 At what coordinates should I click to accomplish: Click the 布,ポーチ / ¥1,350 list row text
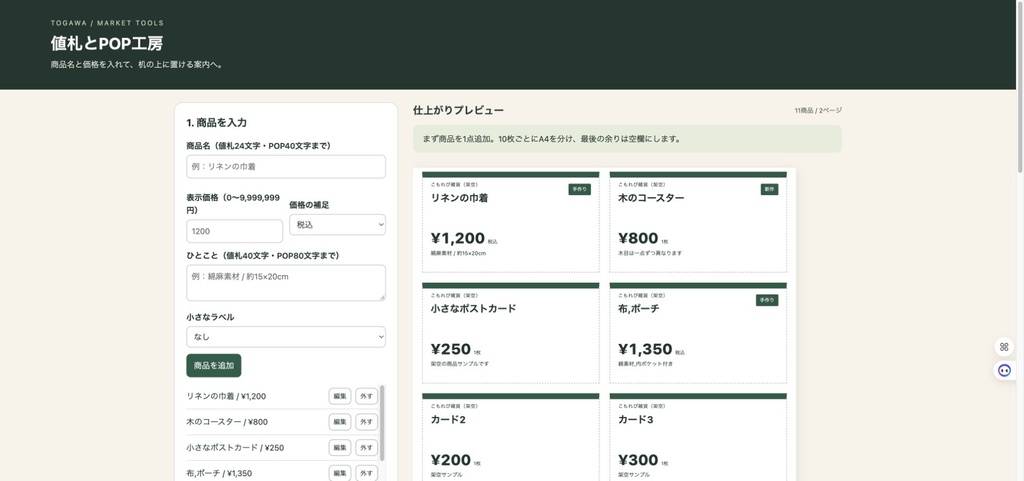(x=219, y=473)
